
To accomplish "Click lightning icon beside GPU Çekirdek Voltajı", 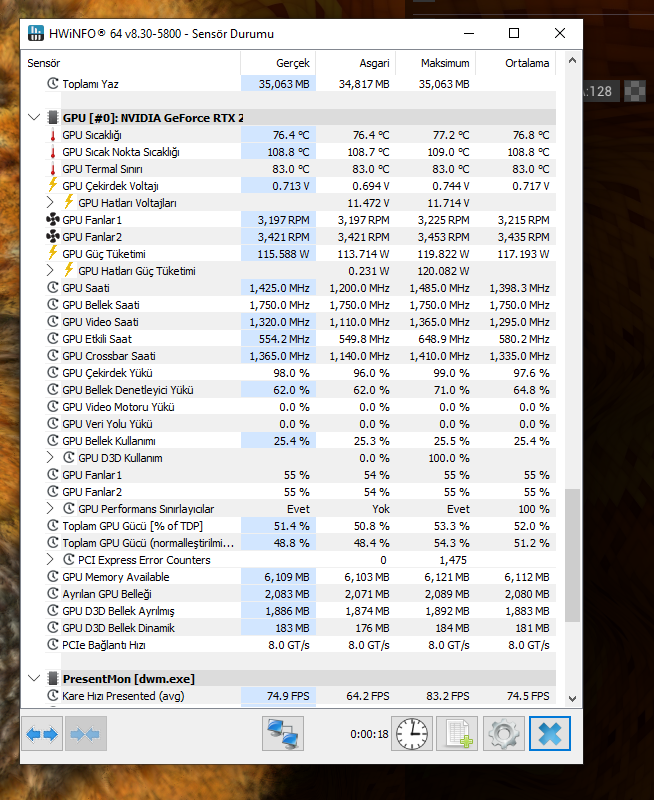I will point(53,185).
